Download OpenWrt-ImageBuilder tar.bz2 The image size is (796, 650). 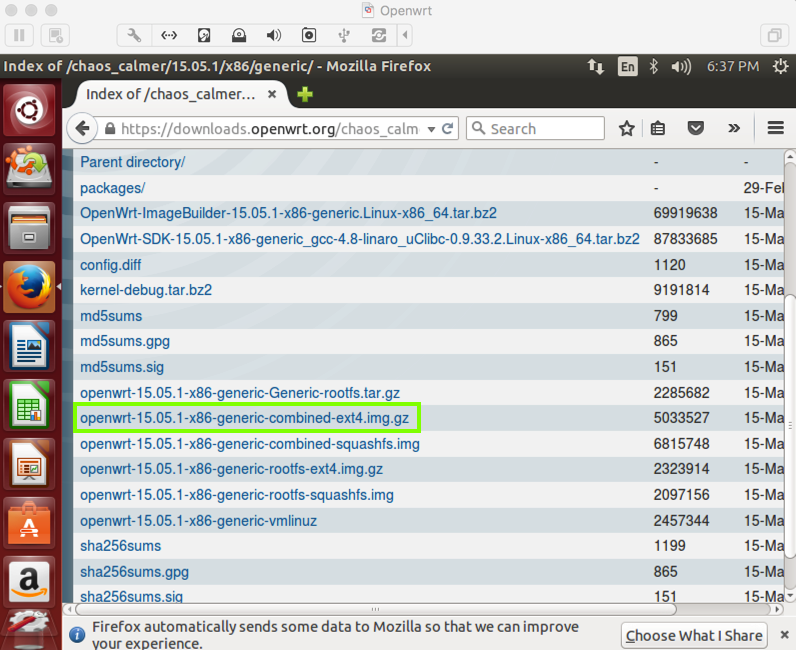coord(288,213)
